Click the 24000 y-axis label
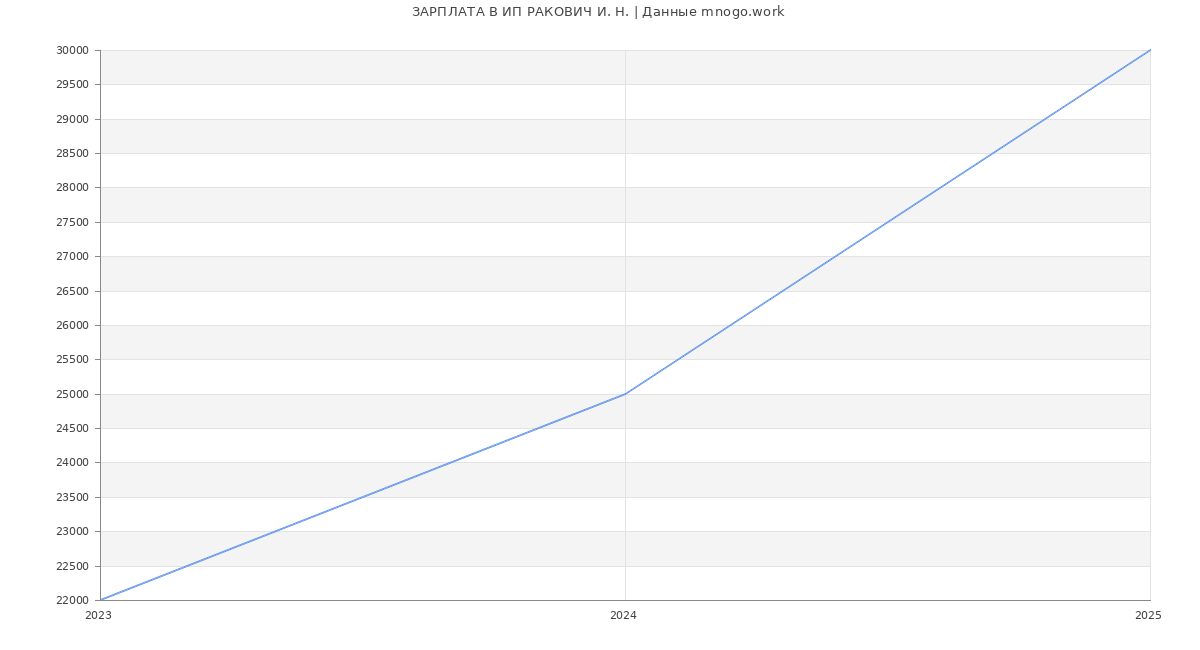 tap(72, 463)
